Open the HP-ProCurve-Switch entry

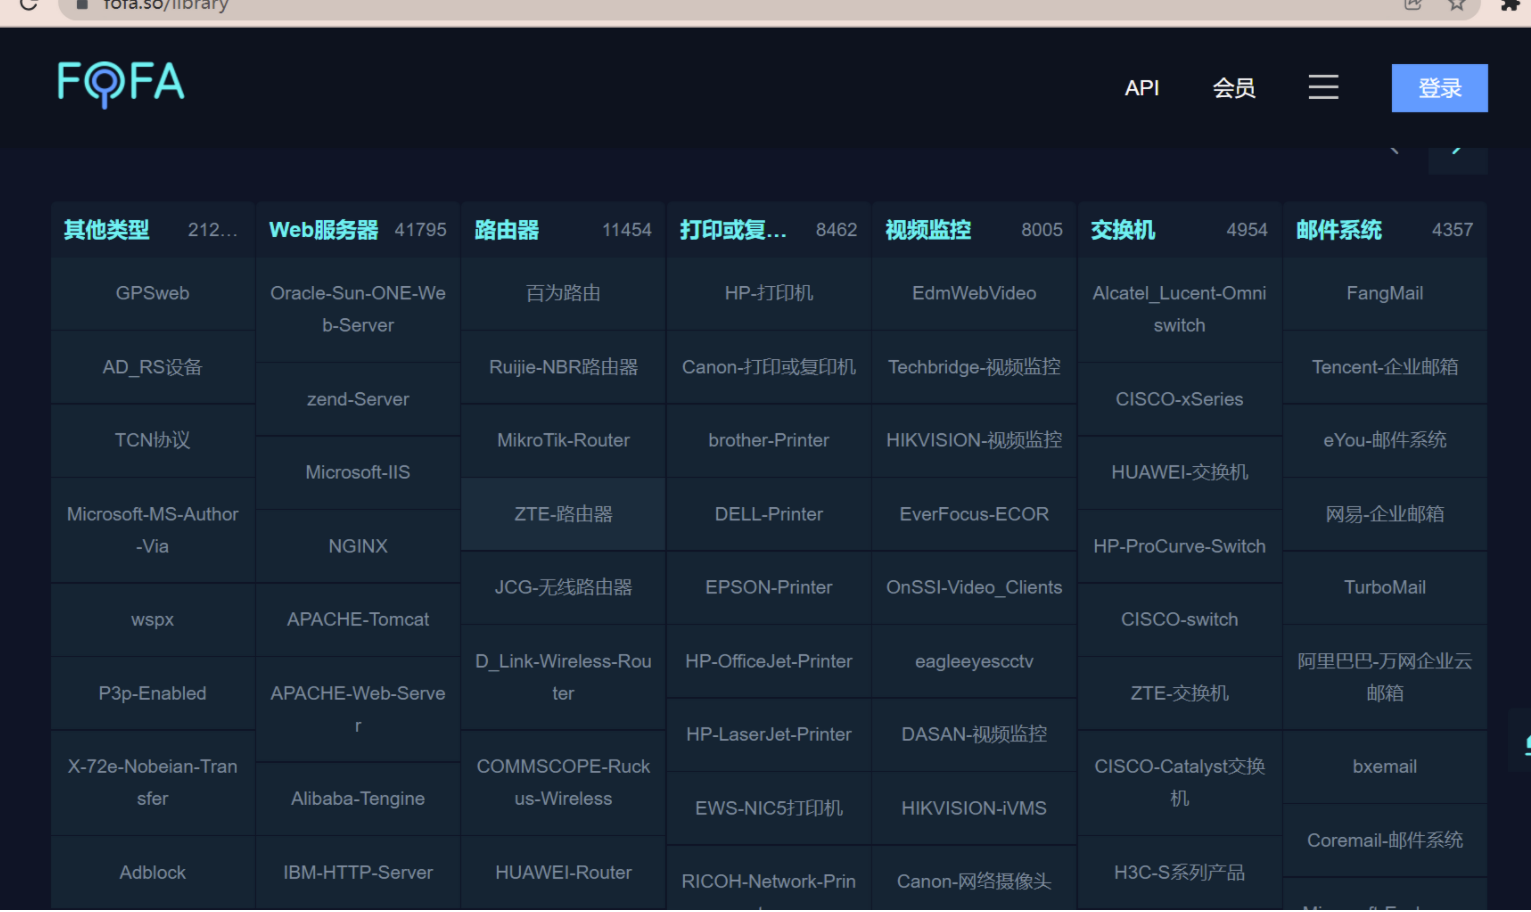click(1179, 547)
